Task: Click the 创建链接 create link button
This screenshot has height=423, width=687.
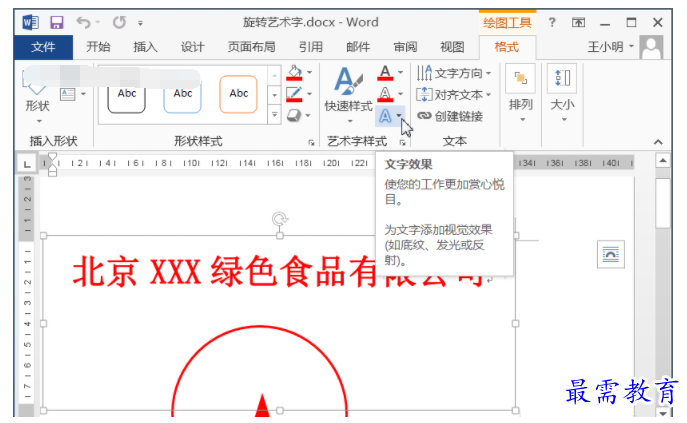Action: (x=450, y=116)
